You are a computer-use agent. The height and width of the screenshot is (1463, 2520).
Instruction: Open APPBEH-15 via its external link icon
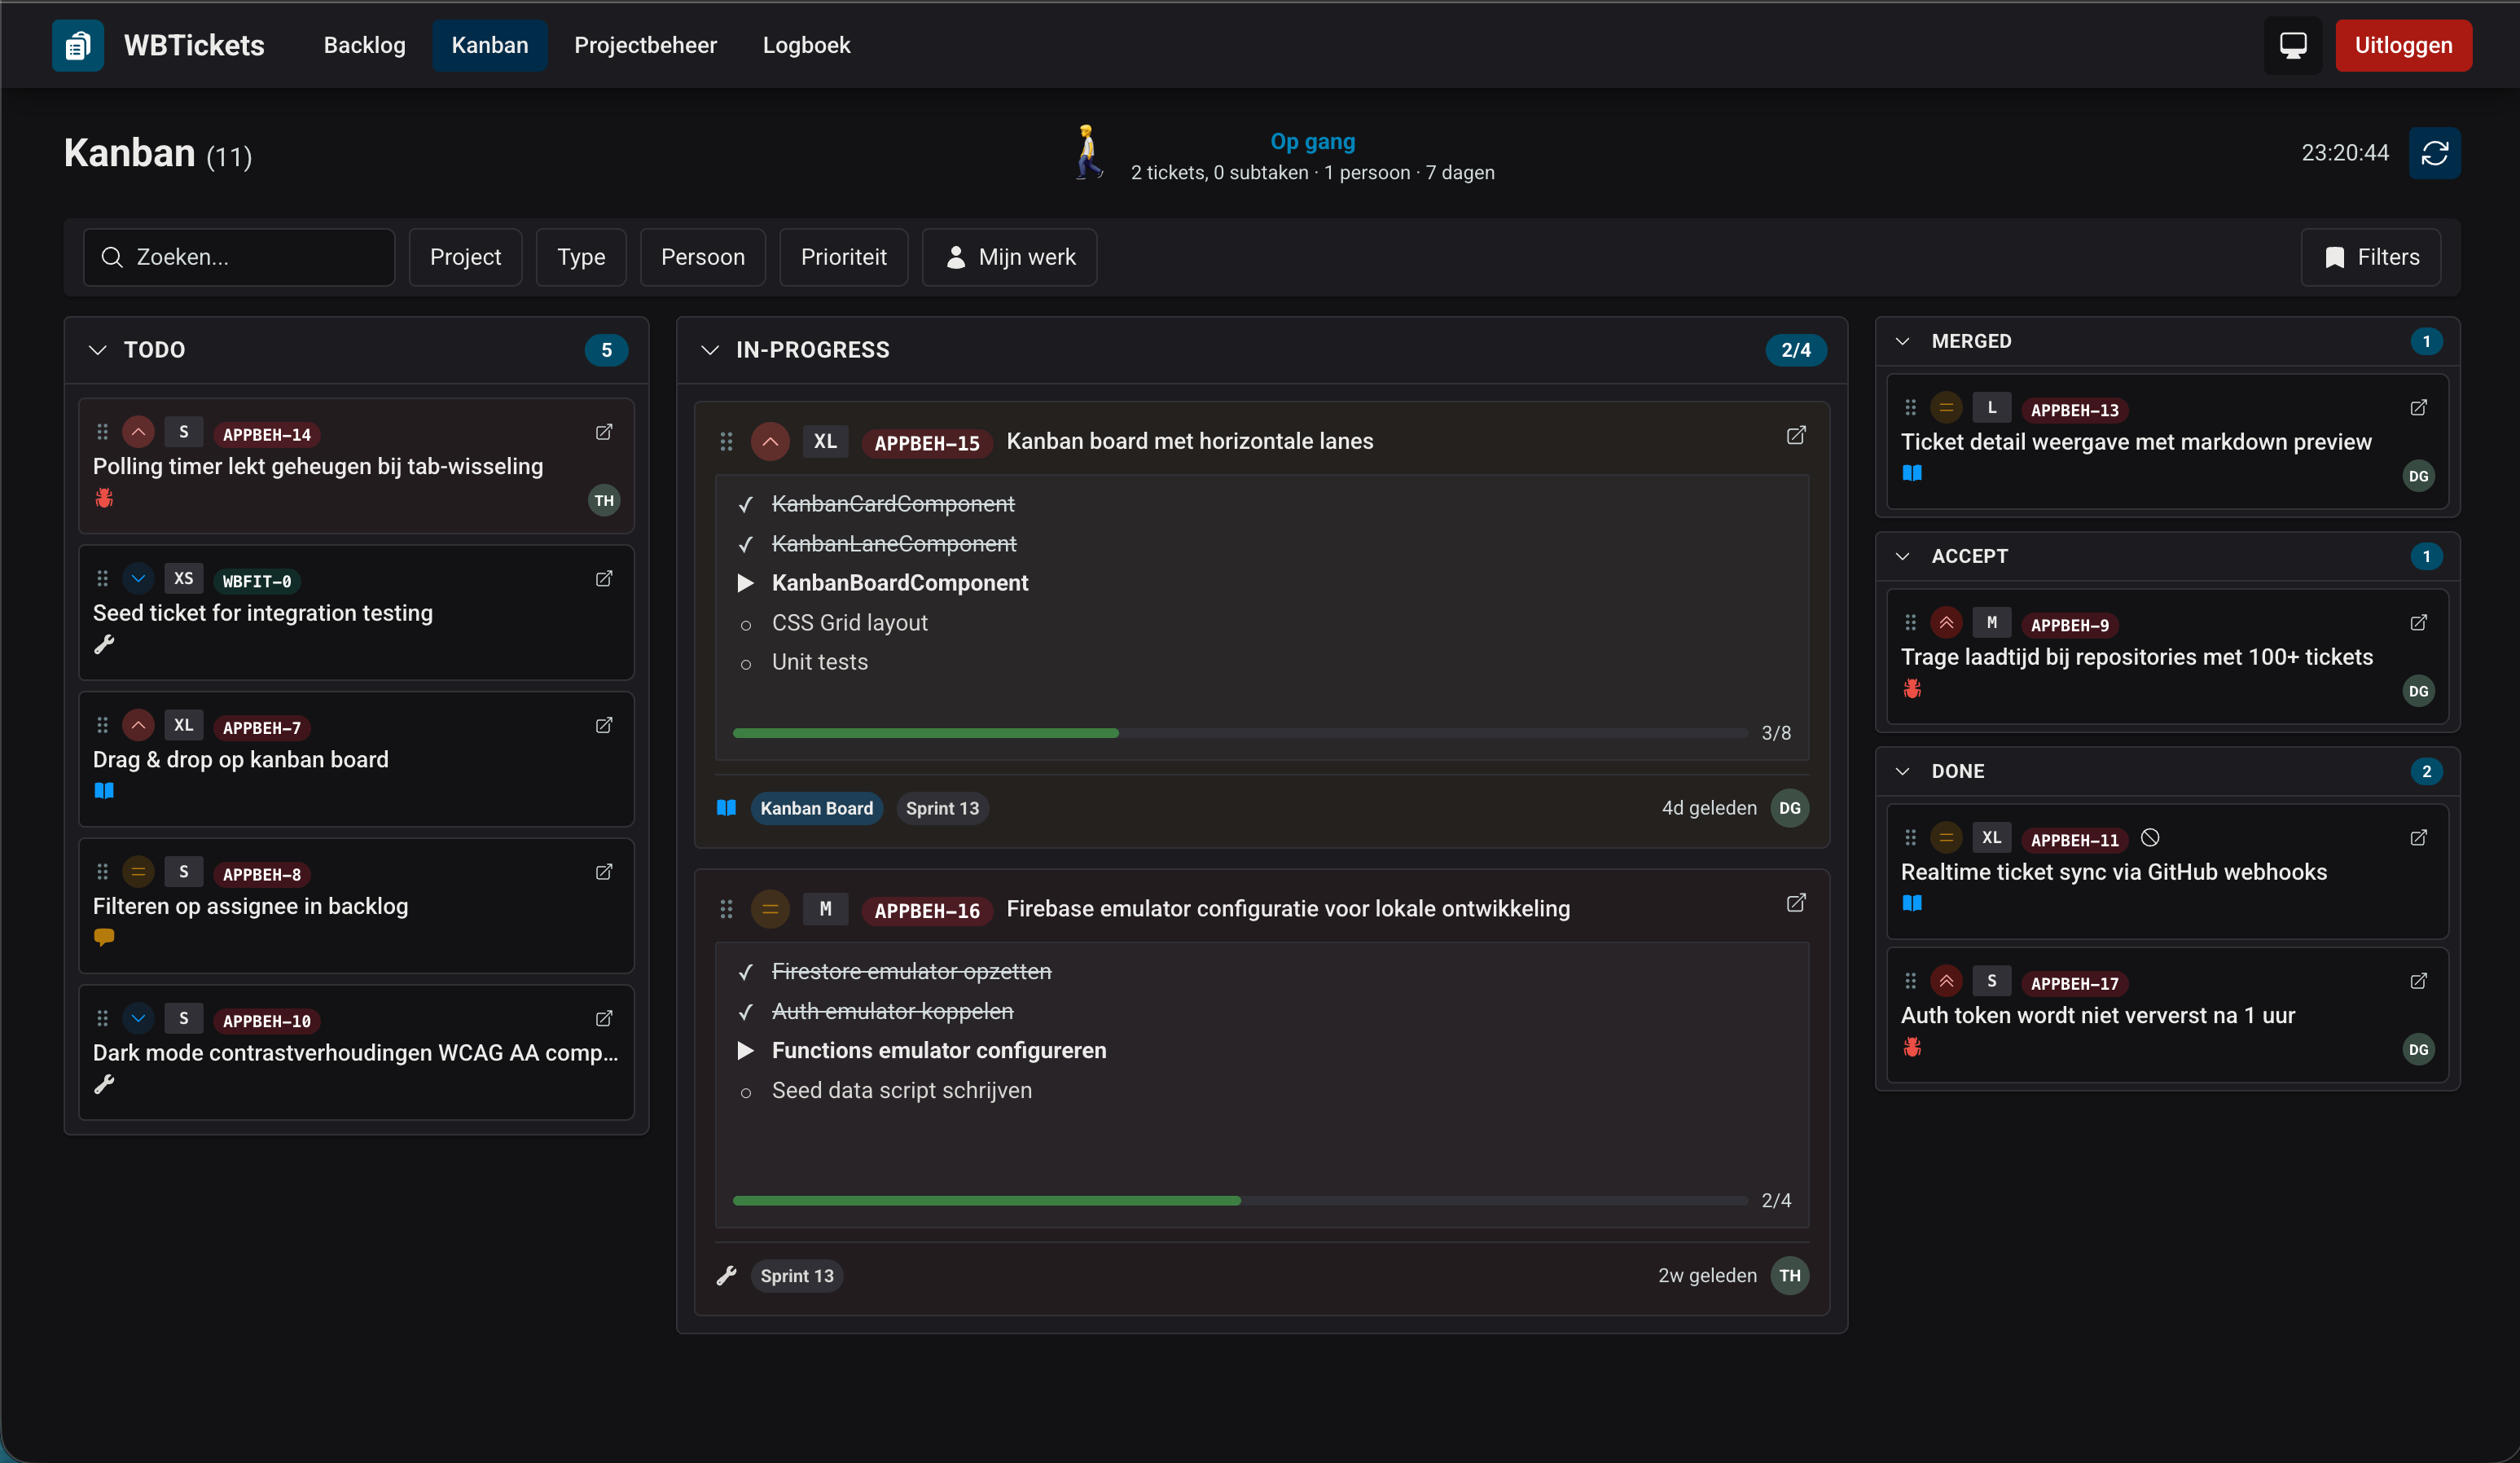coord(1795,436)
